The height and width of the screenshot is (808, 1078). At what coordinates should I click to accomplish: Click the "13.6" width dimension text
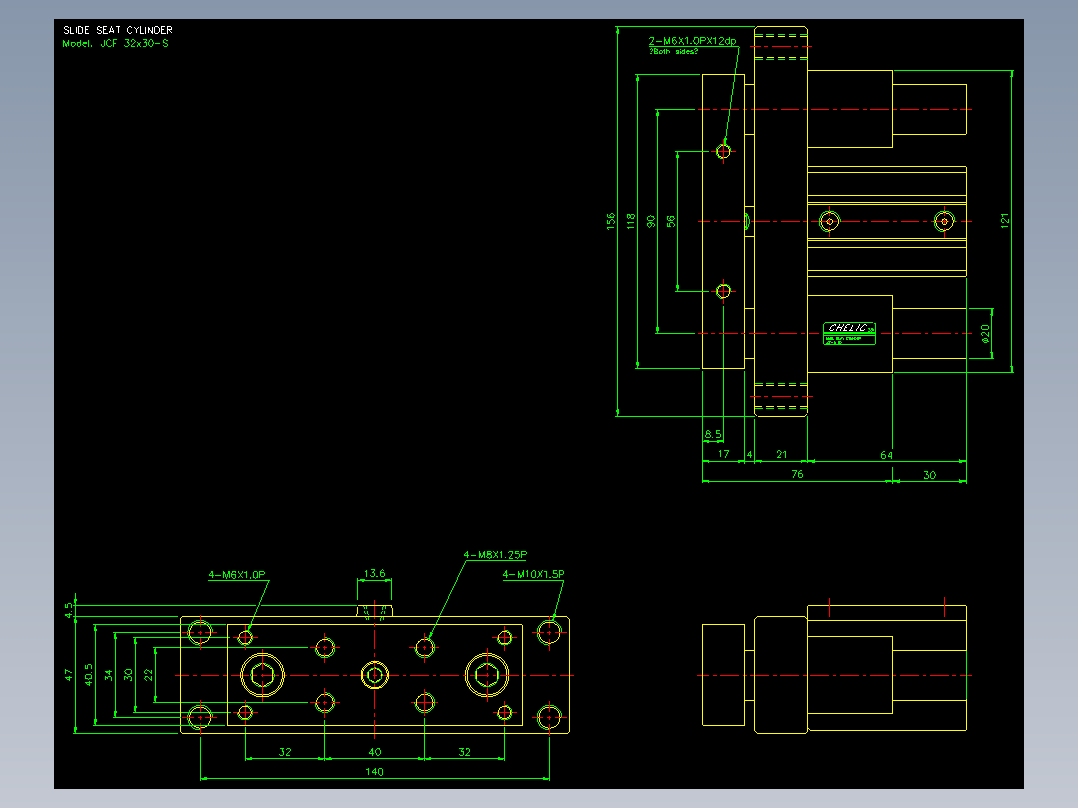(x=375, y=574)
